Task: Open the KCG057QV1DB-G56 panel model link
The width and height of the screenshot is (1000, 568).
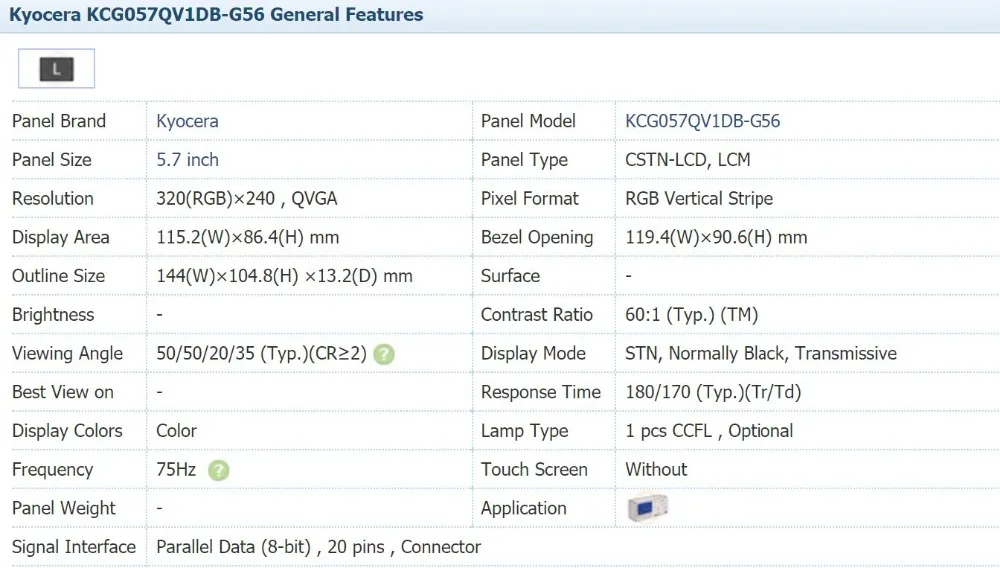Action: click(x=702, y=121)
